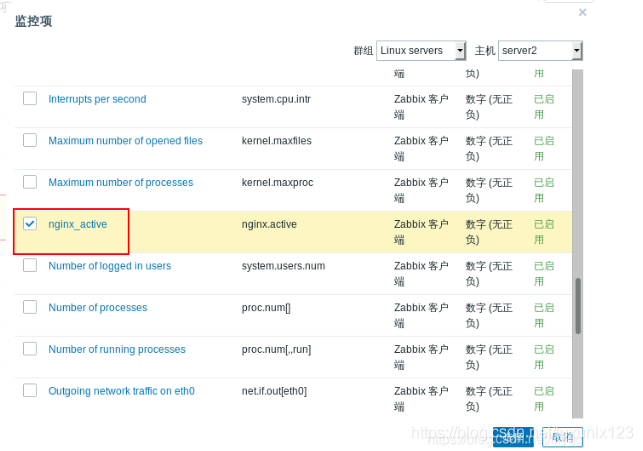Check the Interrupts per second checkbox
Screen dimensions: 643x451
tap(30, 99)
